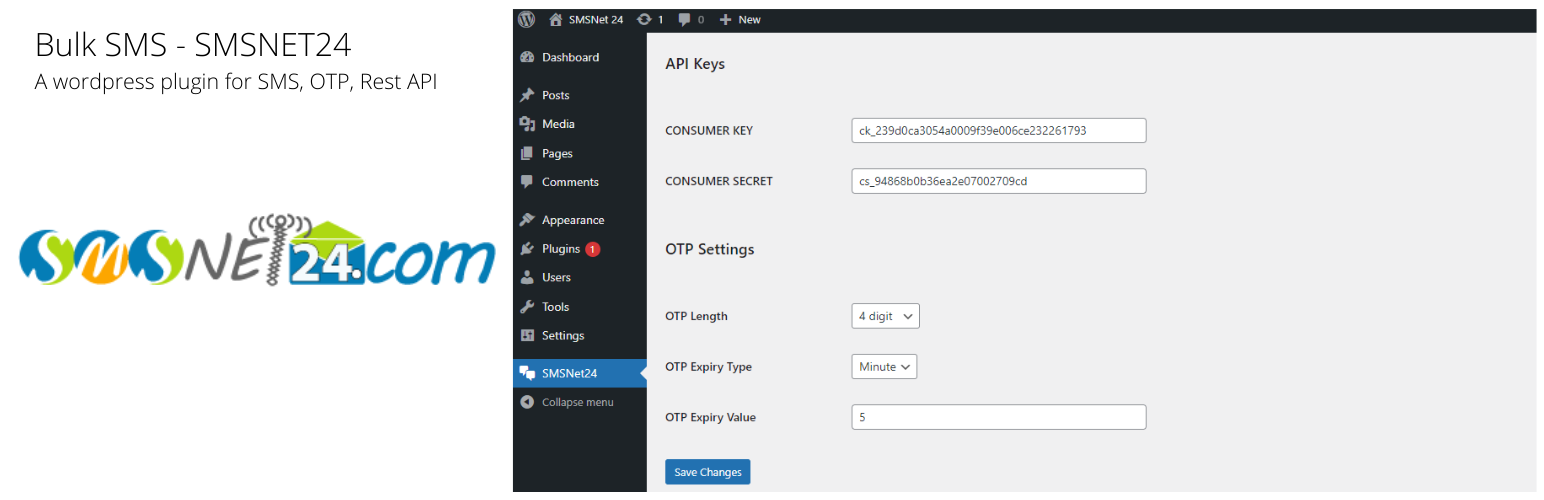Click the Consumer Key input field

click(x=998, y=131)
